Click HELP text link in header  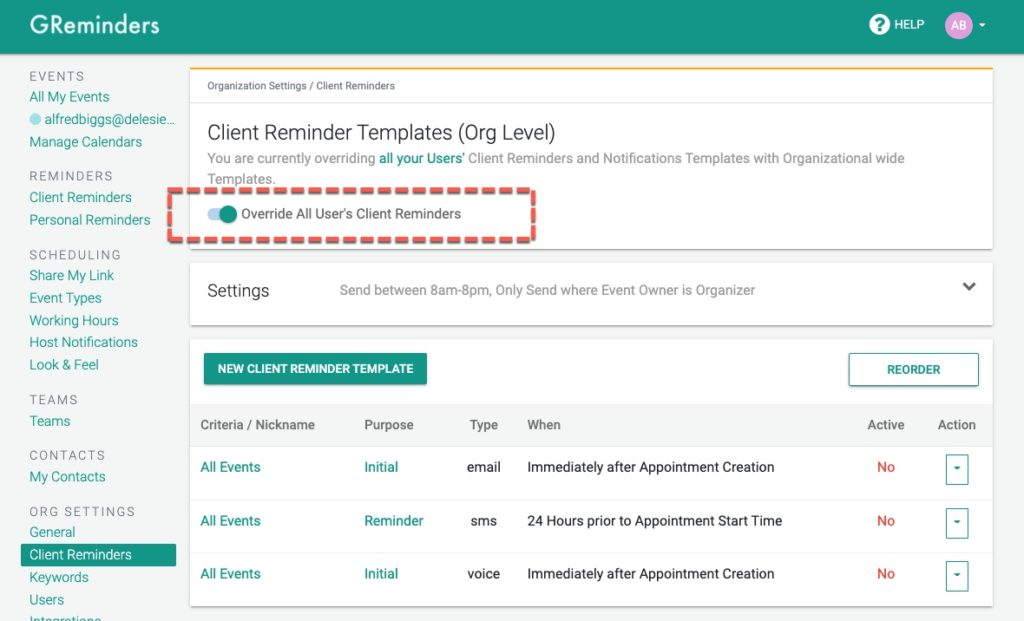click(909, 25)
